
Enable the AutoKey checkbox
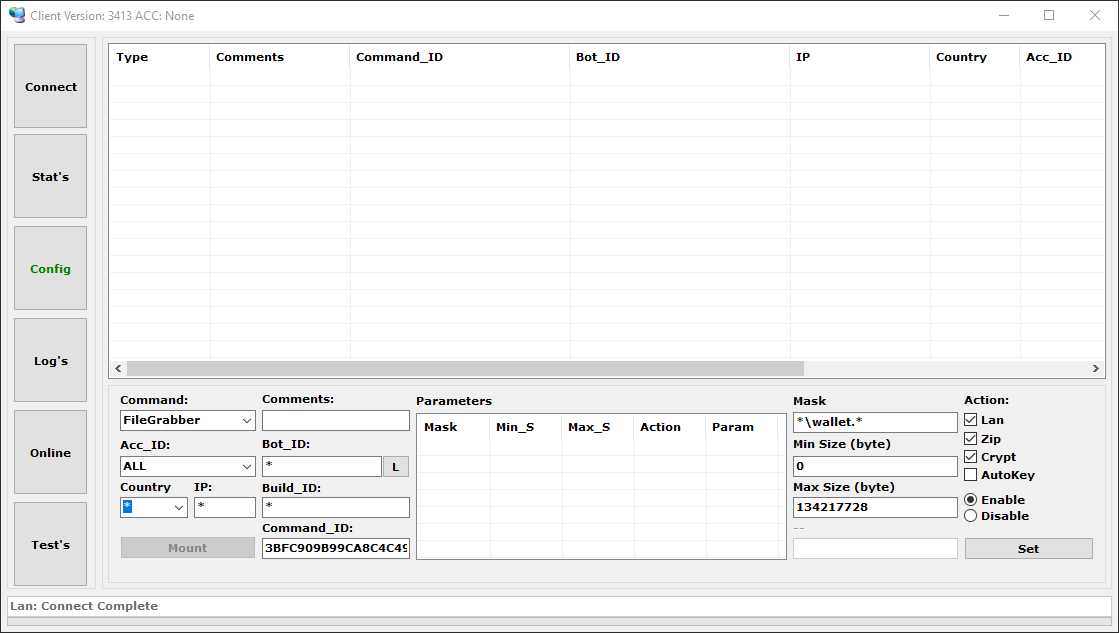click(970, 475)
